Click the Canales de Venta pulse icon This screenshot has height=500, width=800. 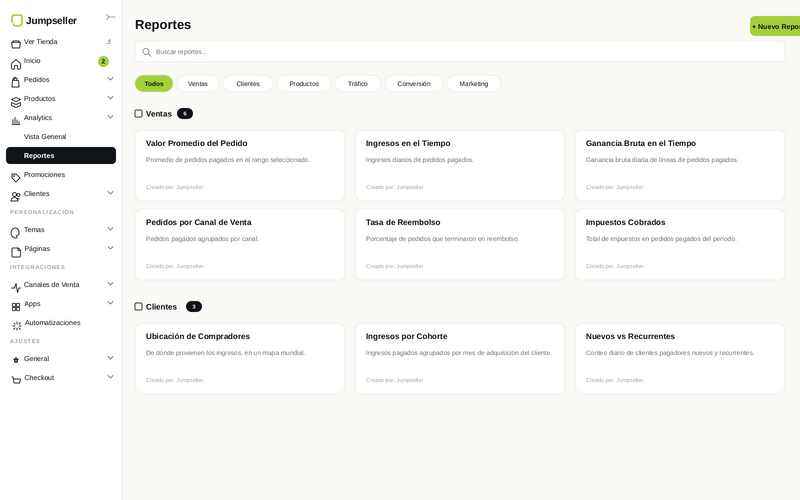tap(16, 288)
